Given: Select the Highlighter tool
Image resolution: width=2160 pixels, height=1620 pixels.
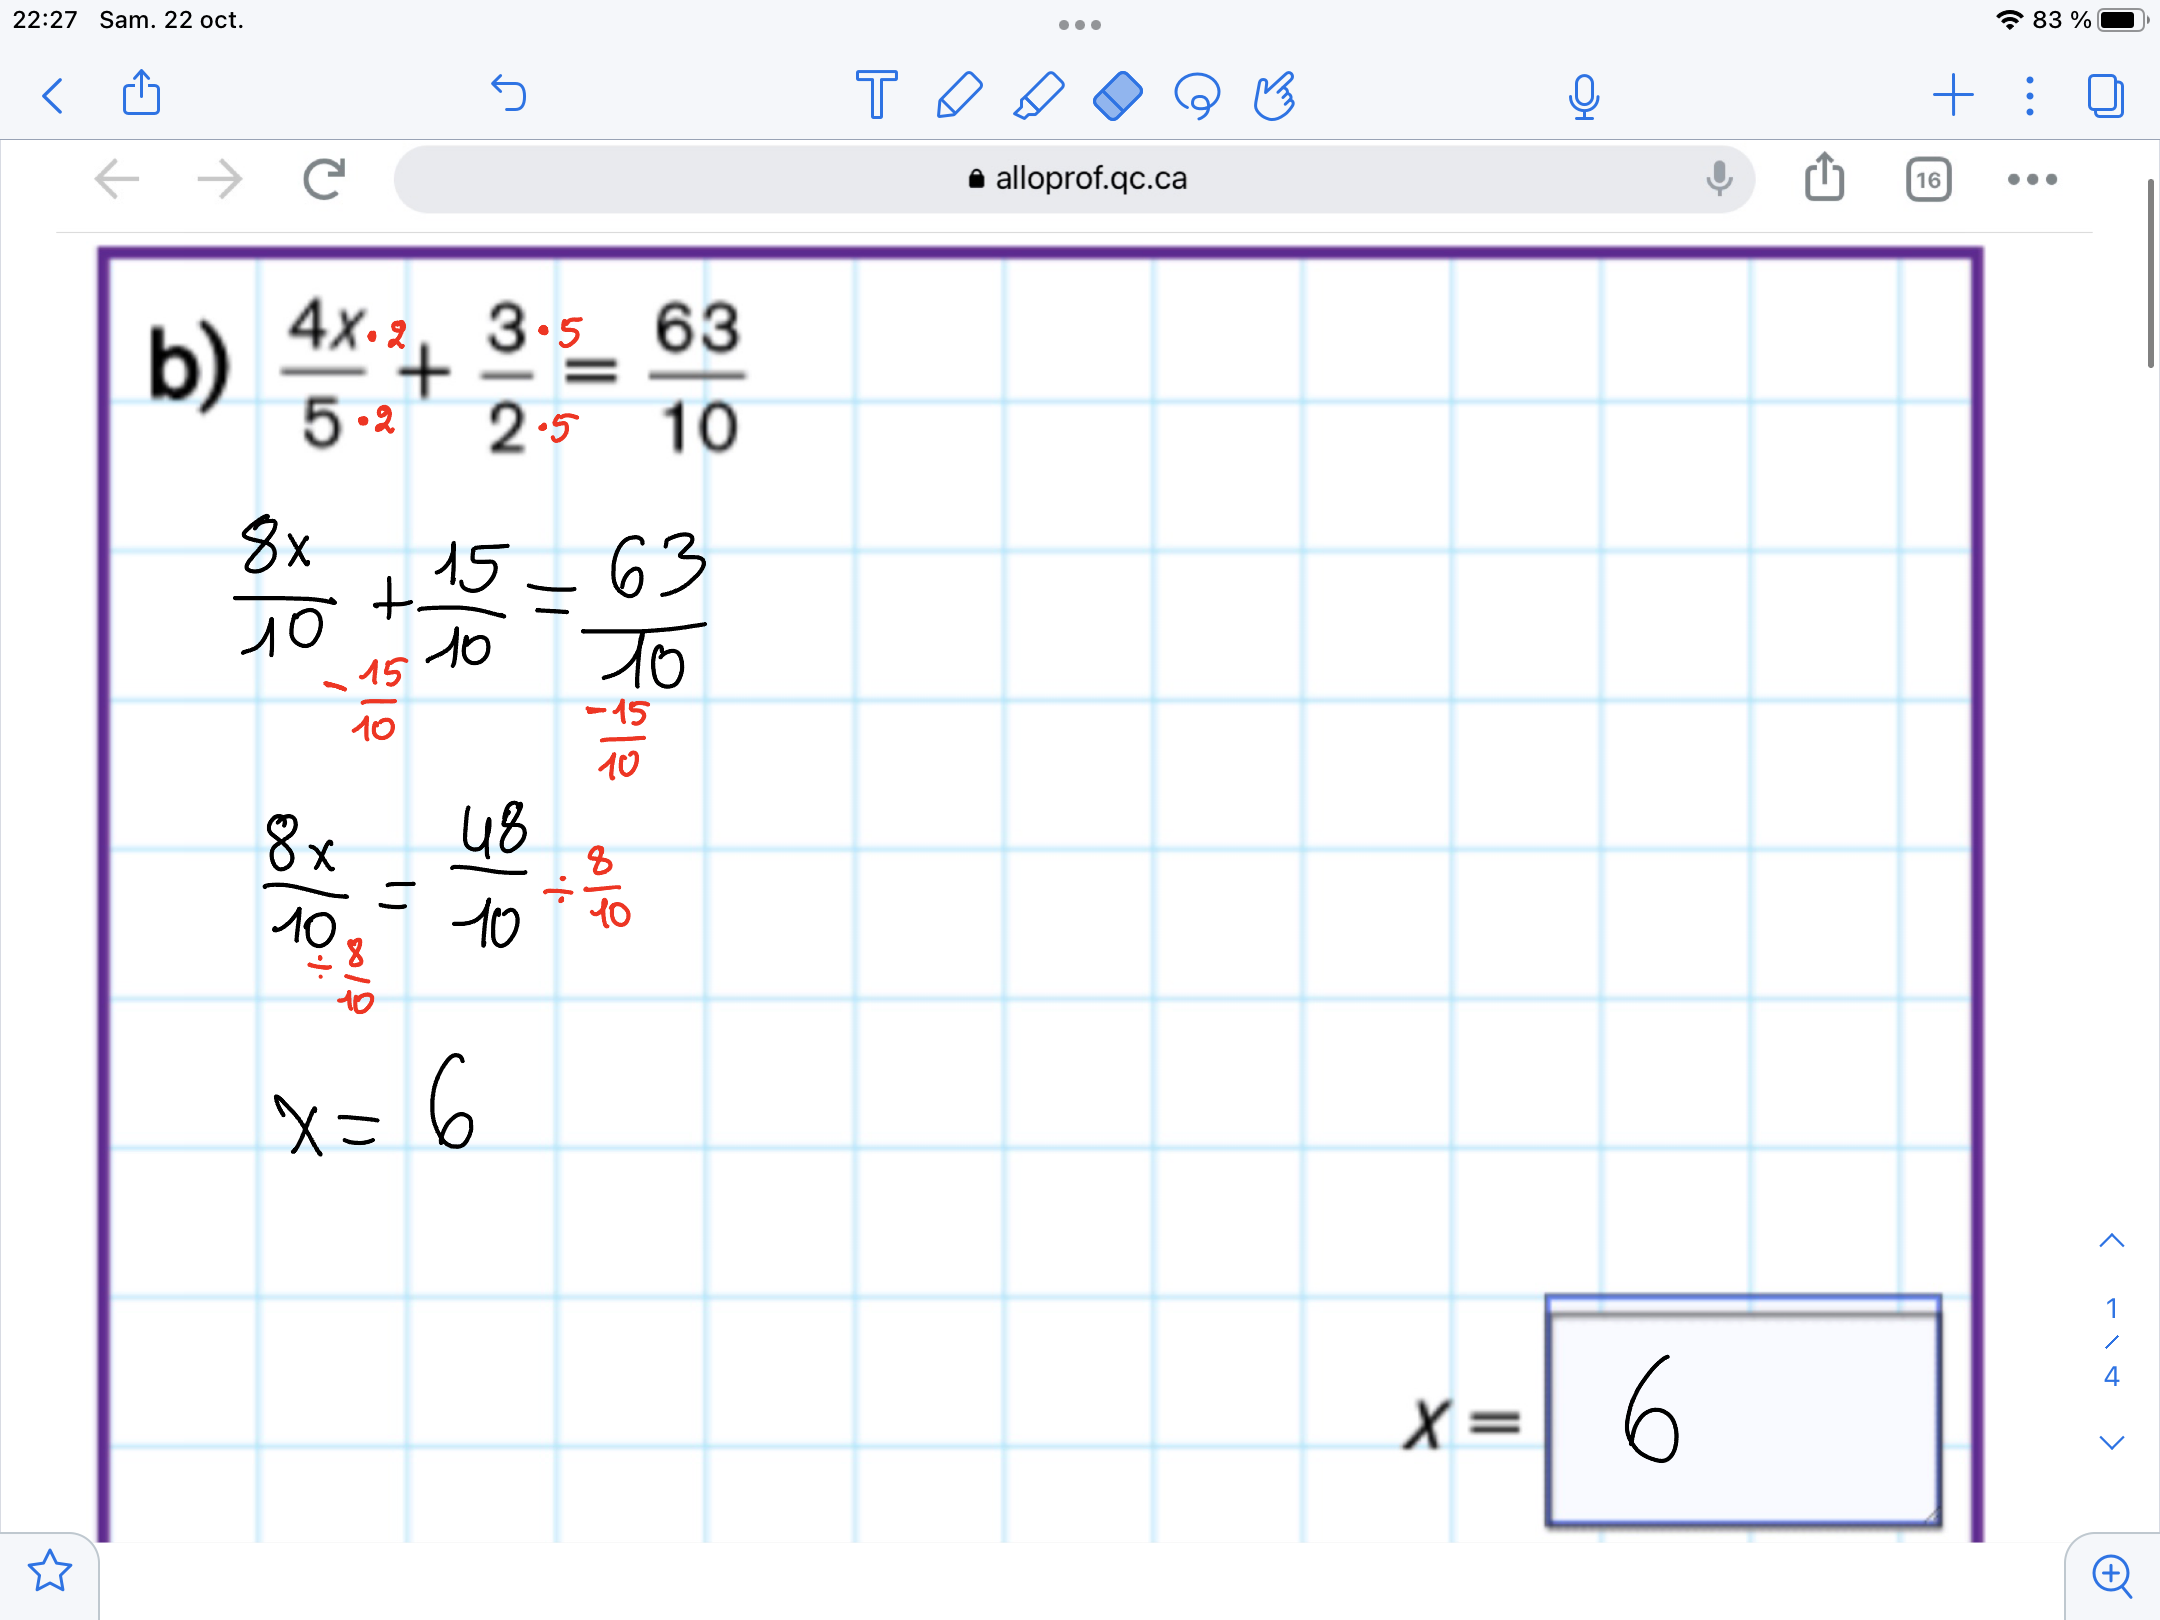Looking at the screenshot, I should click(1038, 95).
